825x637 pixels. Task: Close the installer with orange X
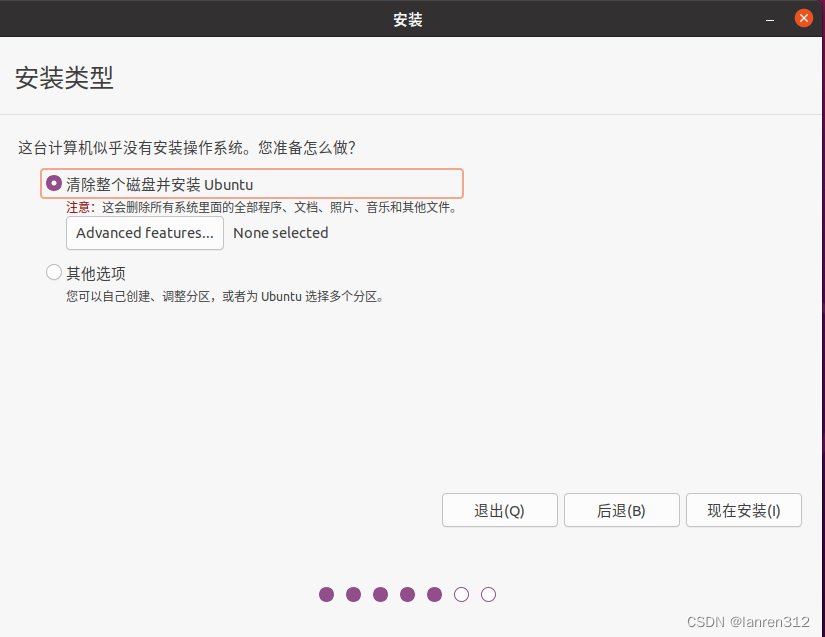pyautogui.click(x=803, y=18)
